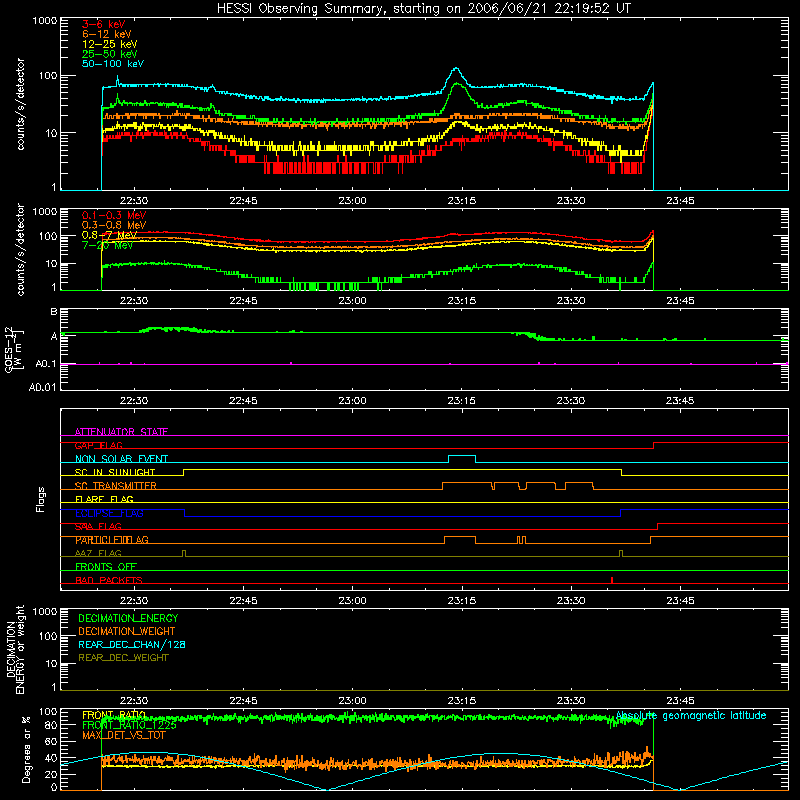Click the NON_SOLAR_EVENT flag label
This screenshot has height=800, width=800.
tap(121, 459)
